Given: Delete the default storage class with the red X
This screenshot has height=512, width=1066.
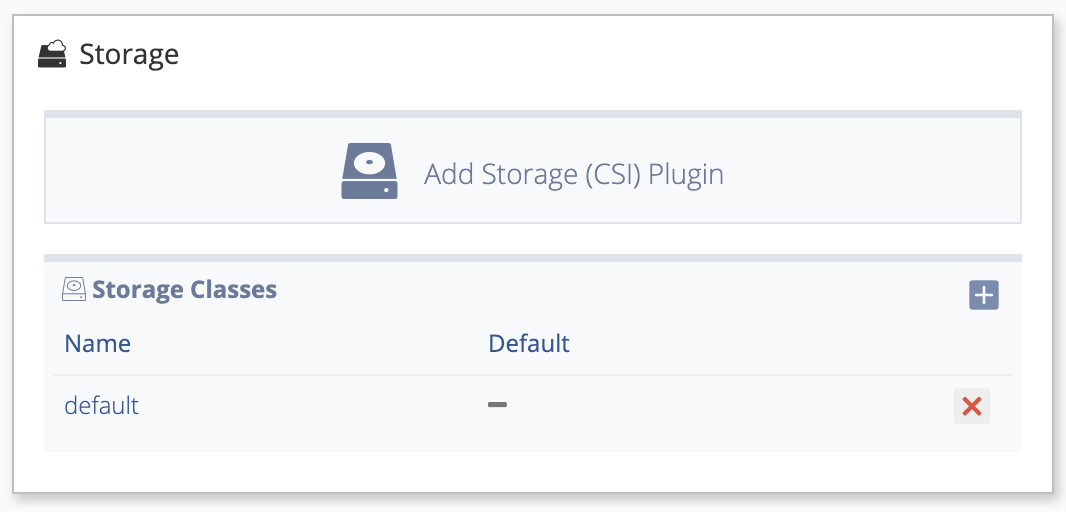Looking at the screenshot, I should [x=972, y=406].
